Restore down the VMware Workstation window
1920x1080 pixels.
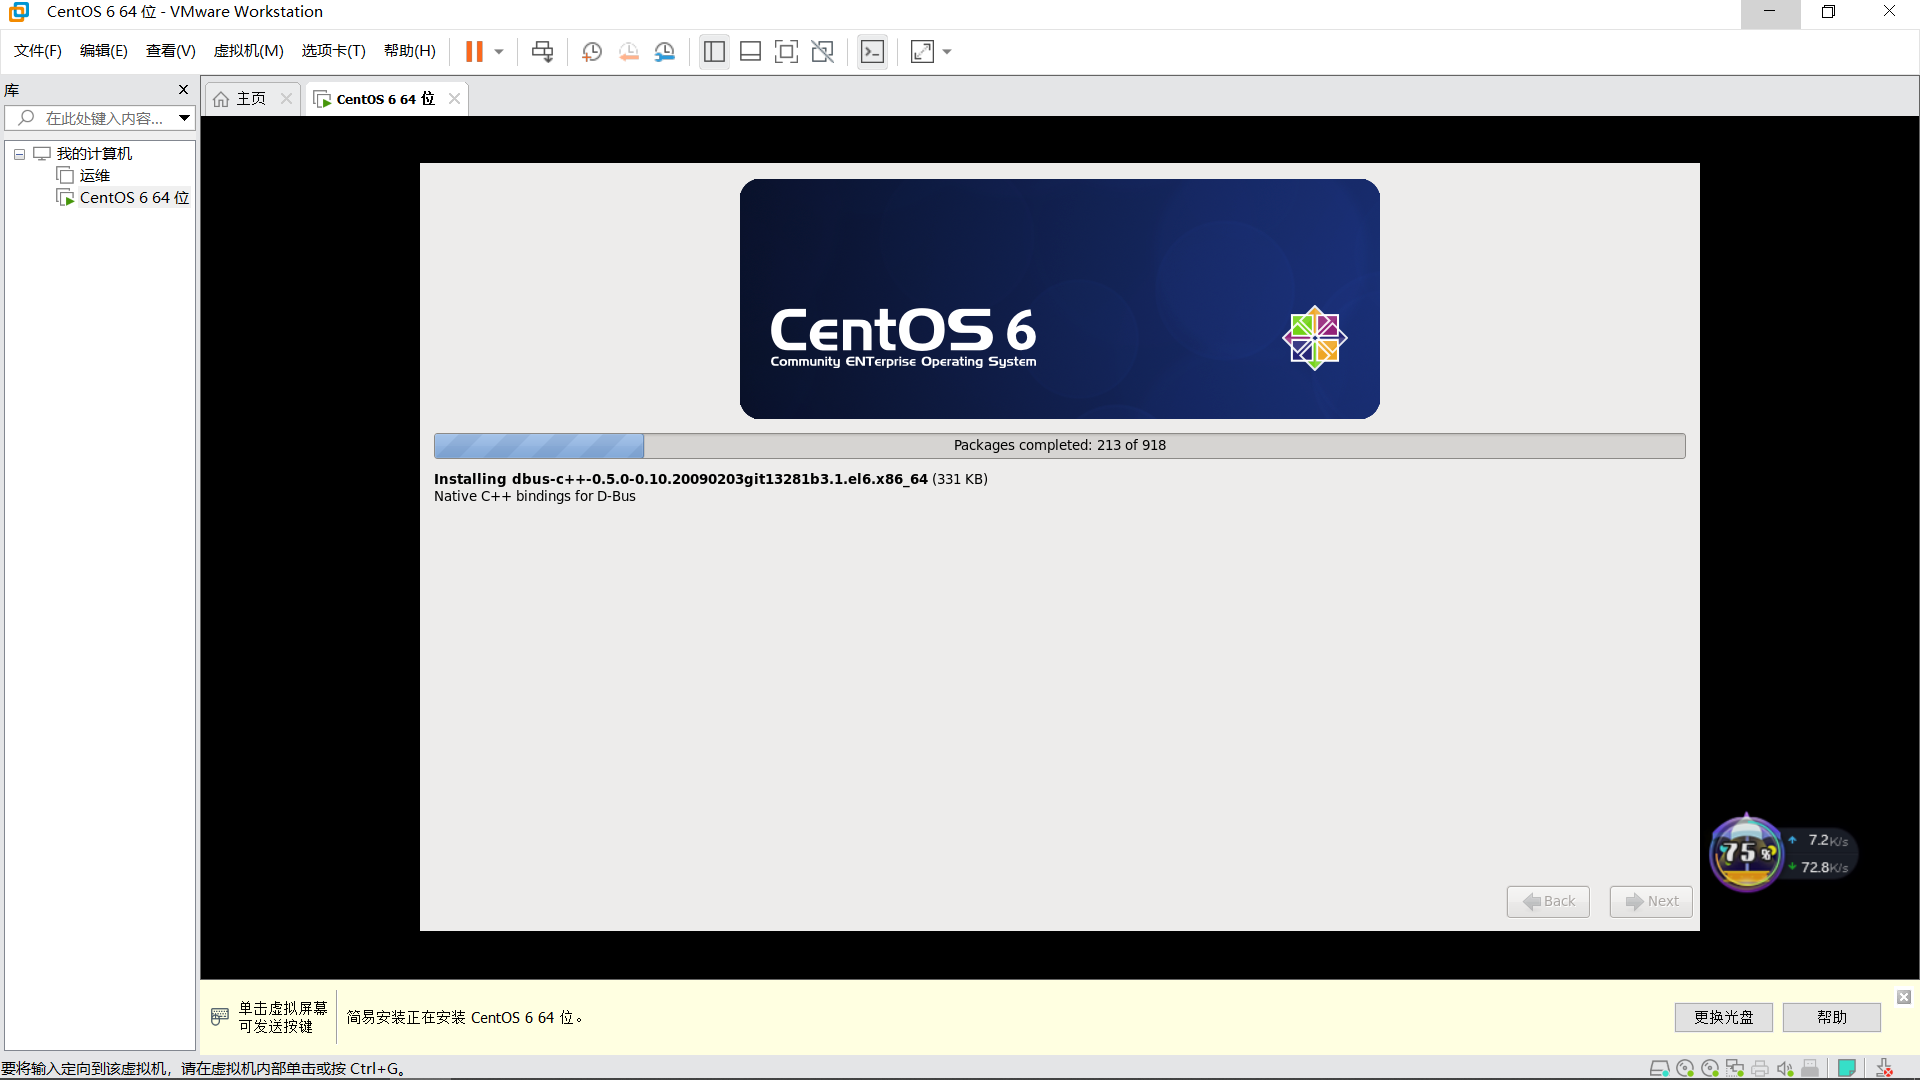pos(1828,12)
